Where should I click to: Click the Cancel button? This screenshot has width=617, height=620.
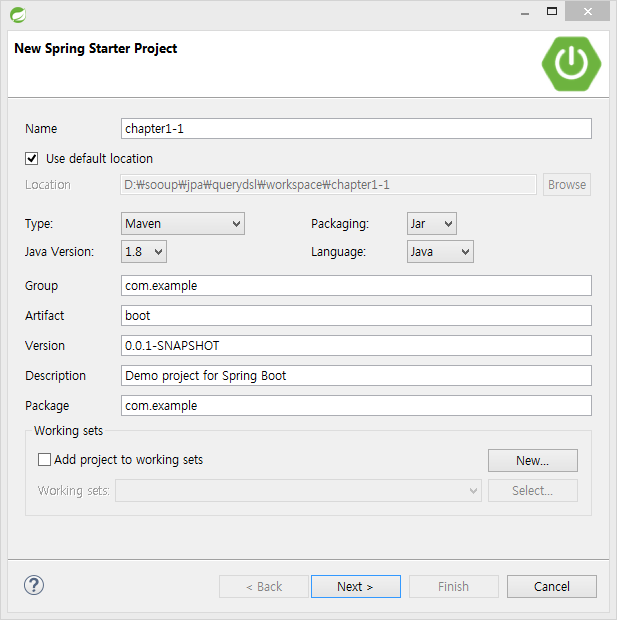click(x=552, y=586)
